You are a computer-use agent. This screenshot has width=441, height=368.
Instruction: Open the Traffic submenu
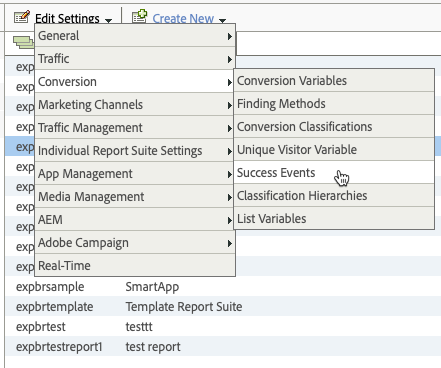[135, 58]
